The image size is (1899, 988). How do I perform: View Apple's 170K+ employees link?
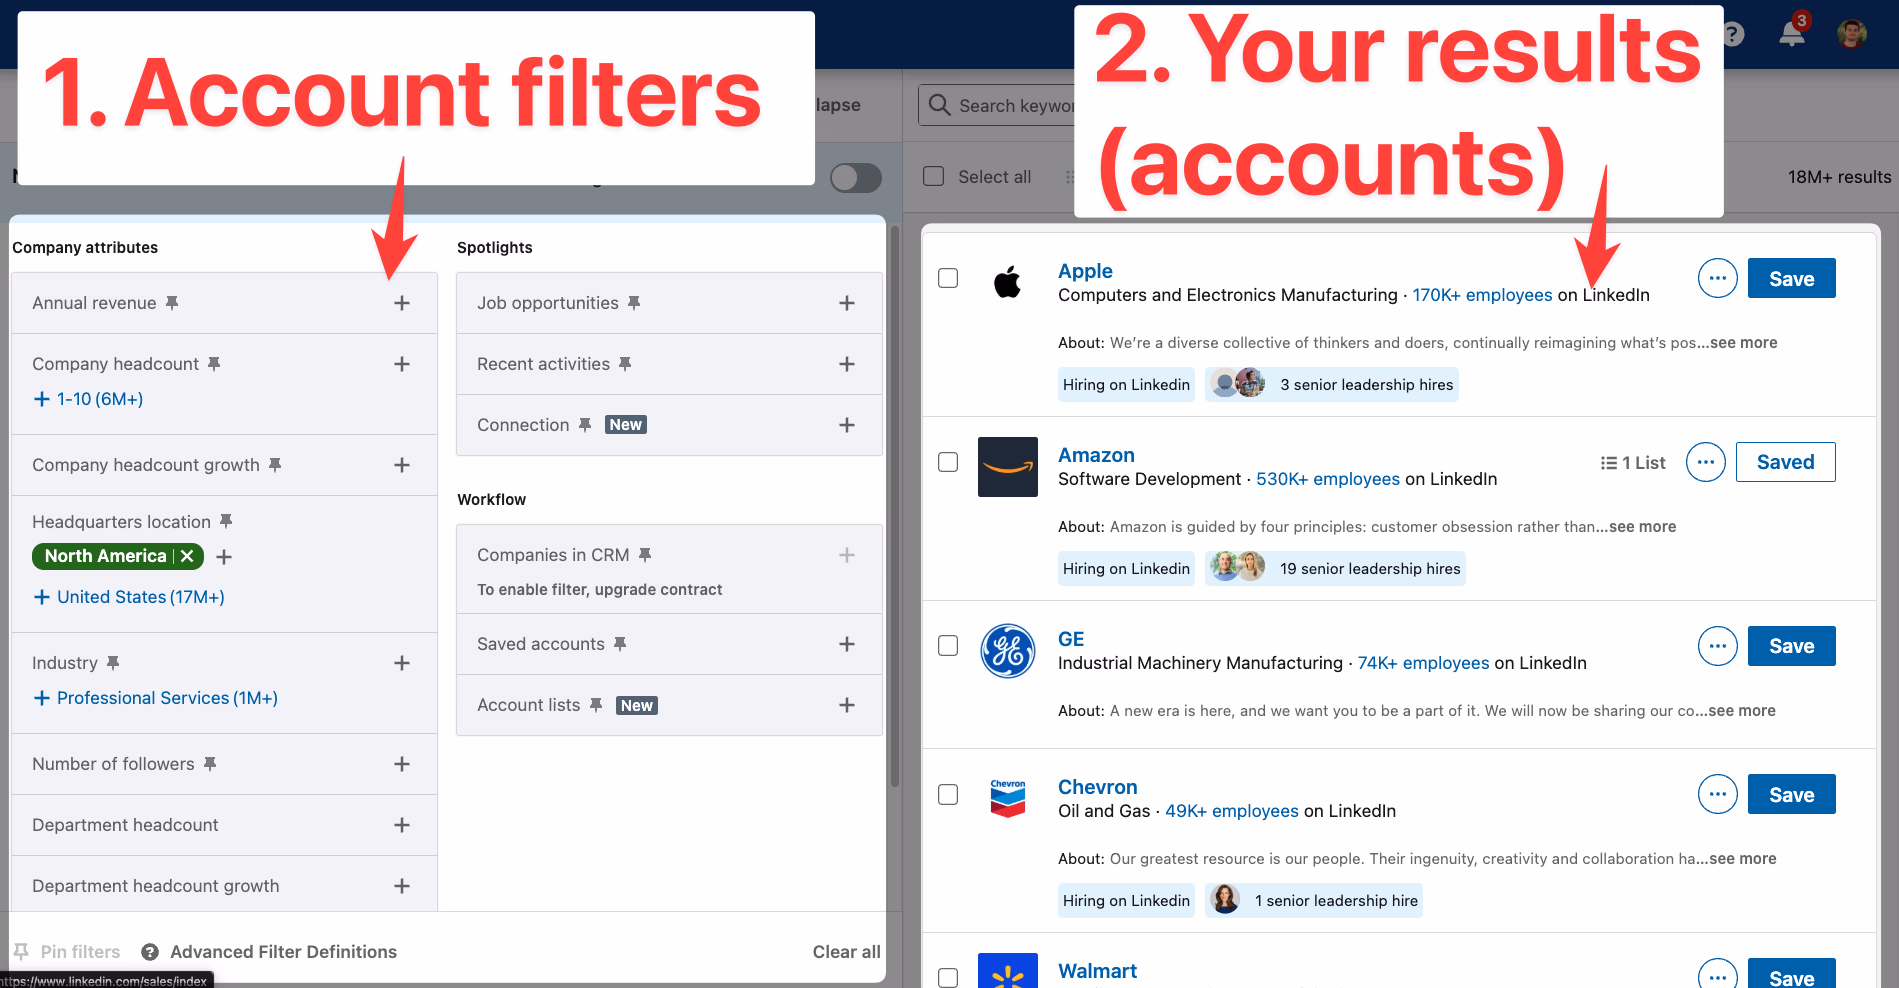(1482, 295)
